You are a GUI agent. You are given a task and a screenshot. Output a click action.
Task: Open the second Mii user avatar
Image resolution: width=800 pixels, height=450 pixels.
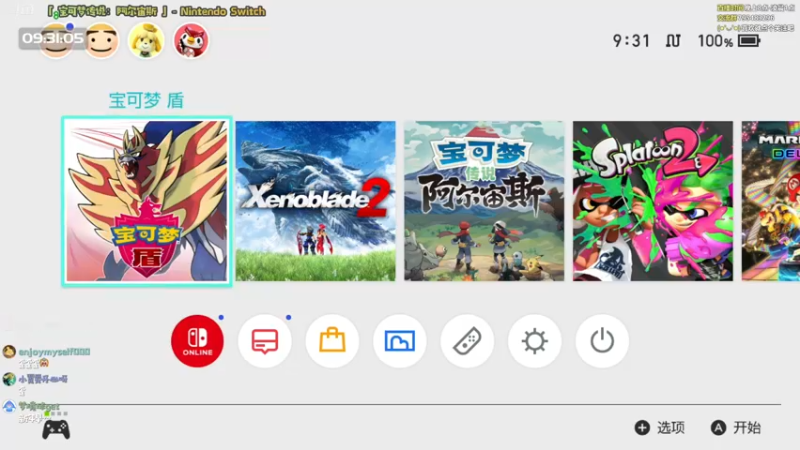(101, 40)
